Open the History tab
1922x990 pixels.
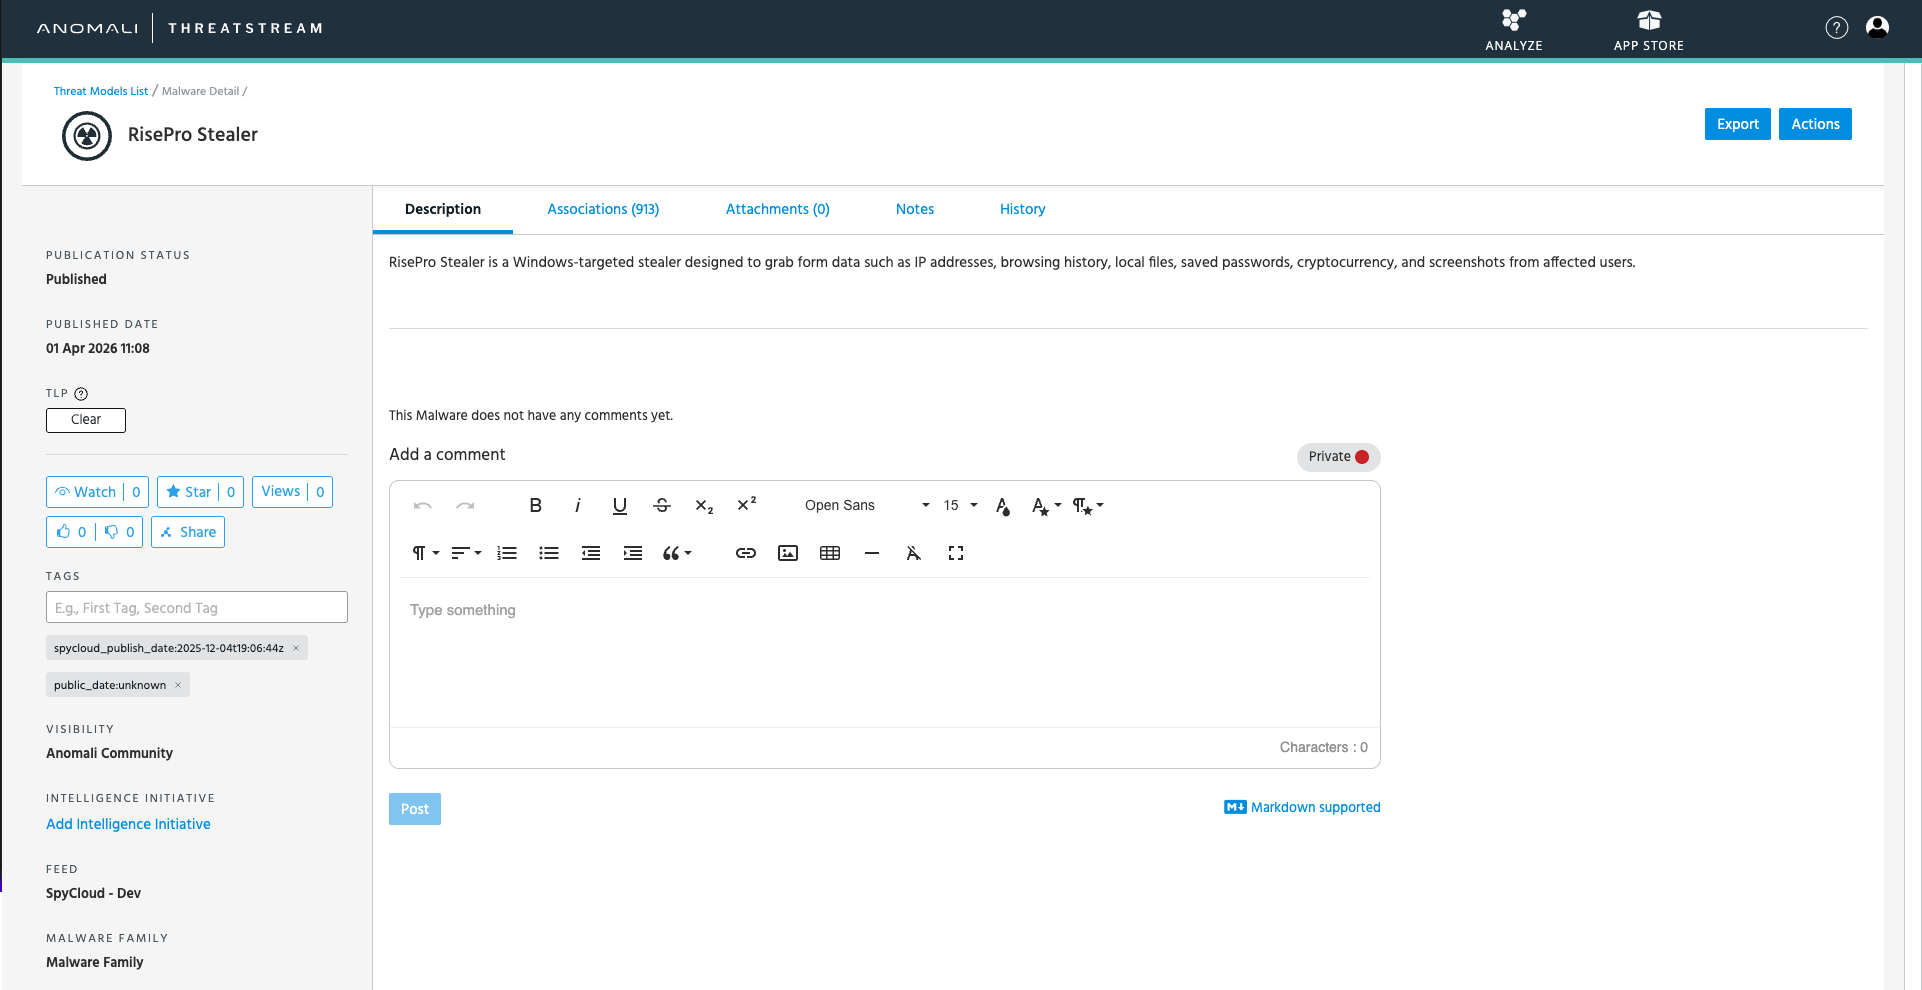(1022, 209)
